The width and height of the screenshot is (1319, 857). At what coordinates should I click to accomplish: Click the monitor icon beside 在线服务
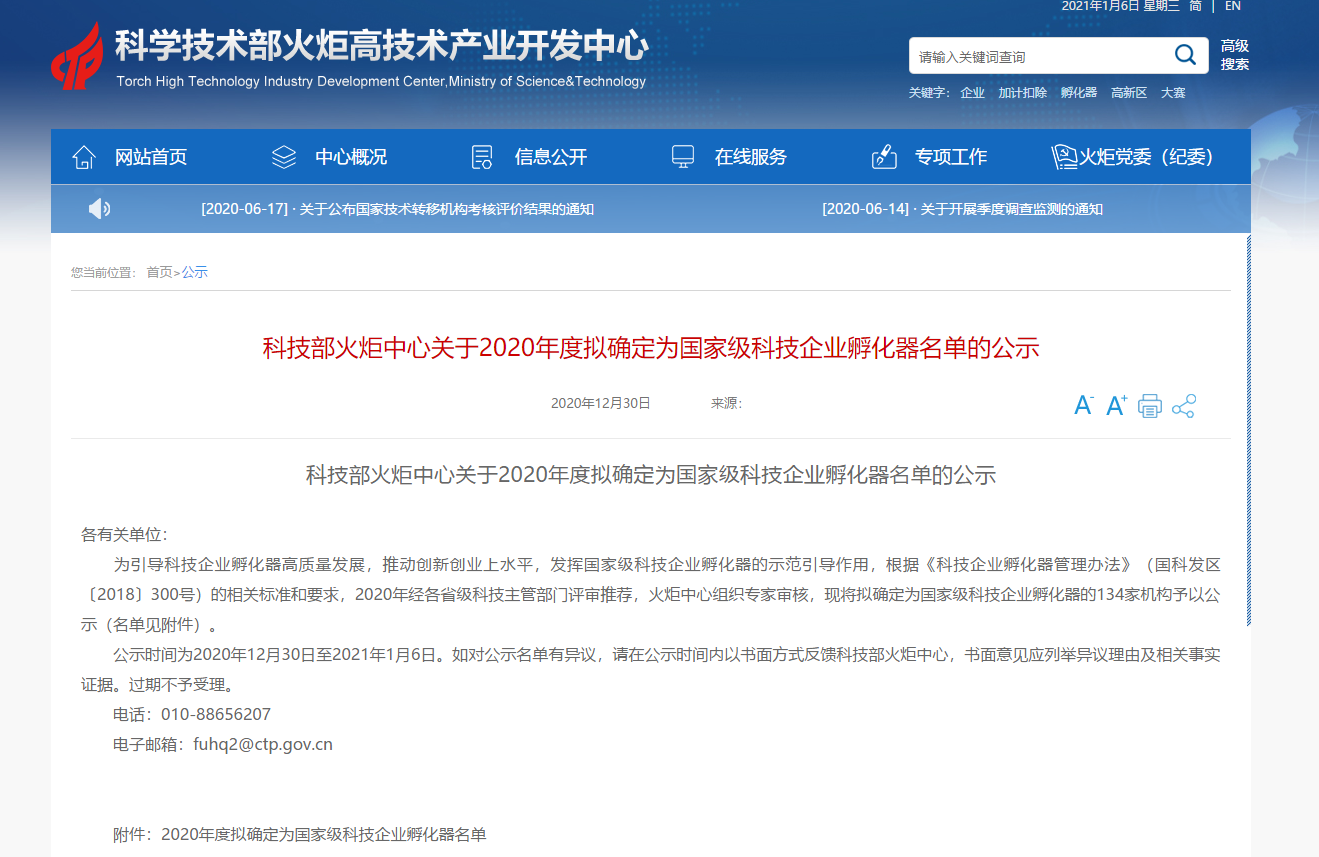pyautogui.click(x=682, y=156)
